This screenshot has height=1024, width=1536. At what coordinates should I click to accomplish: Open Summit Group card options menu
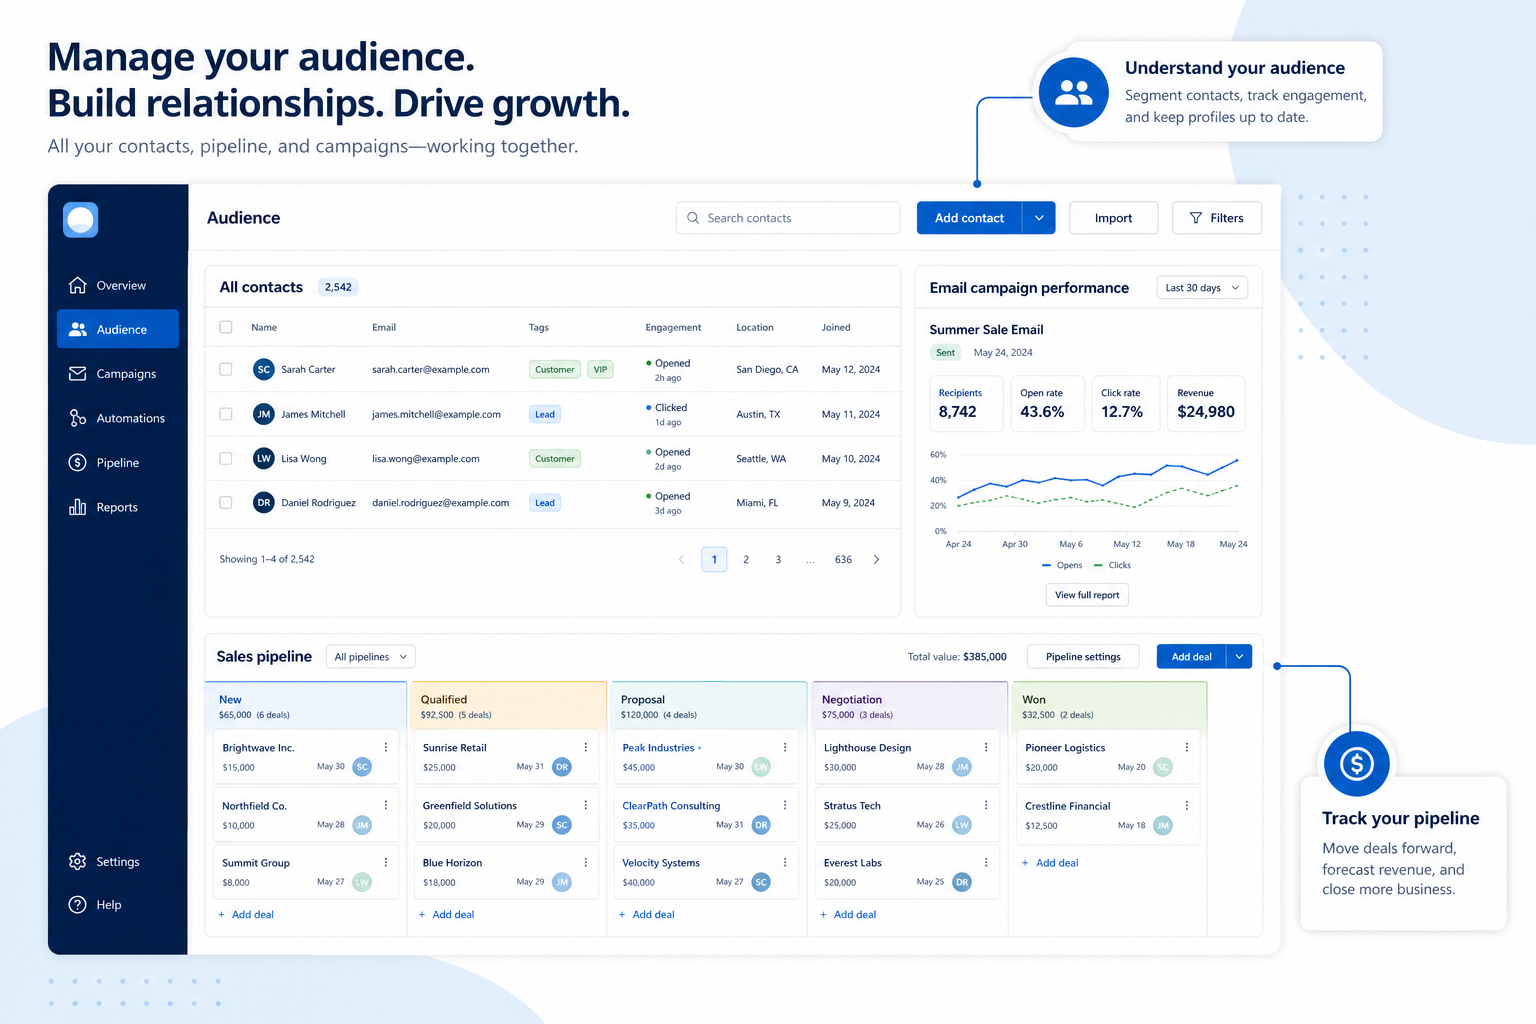(386, 862)
